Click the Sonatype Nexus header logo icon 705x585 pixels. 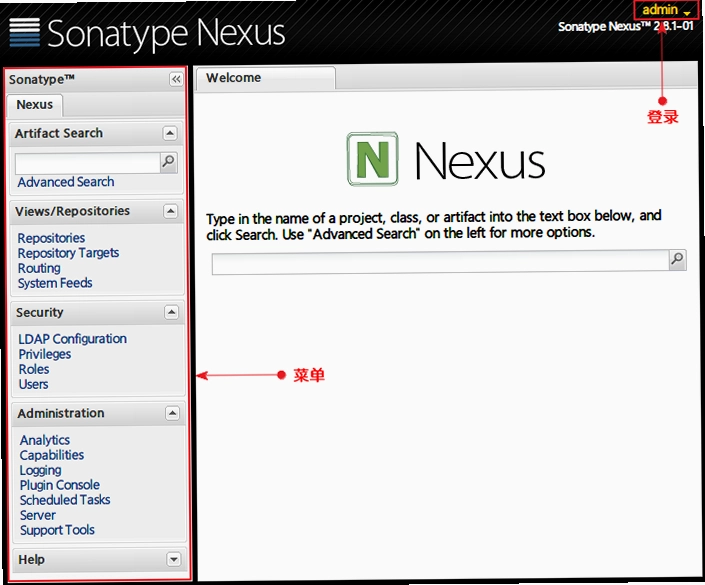pos(24,32)
